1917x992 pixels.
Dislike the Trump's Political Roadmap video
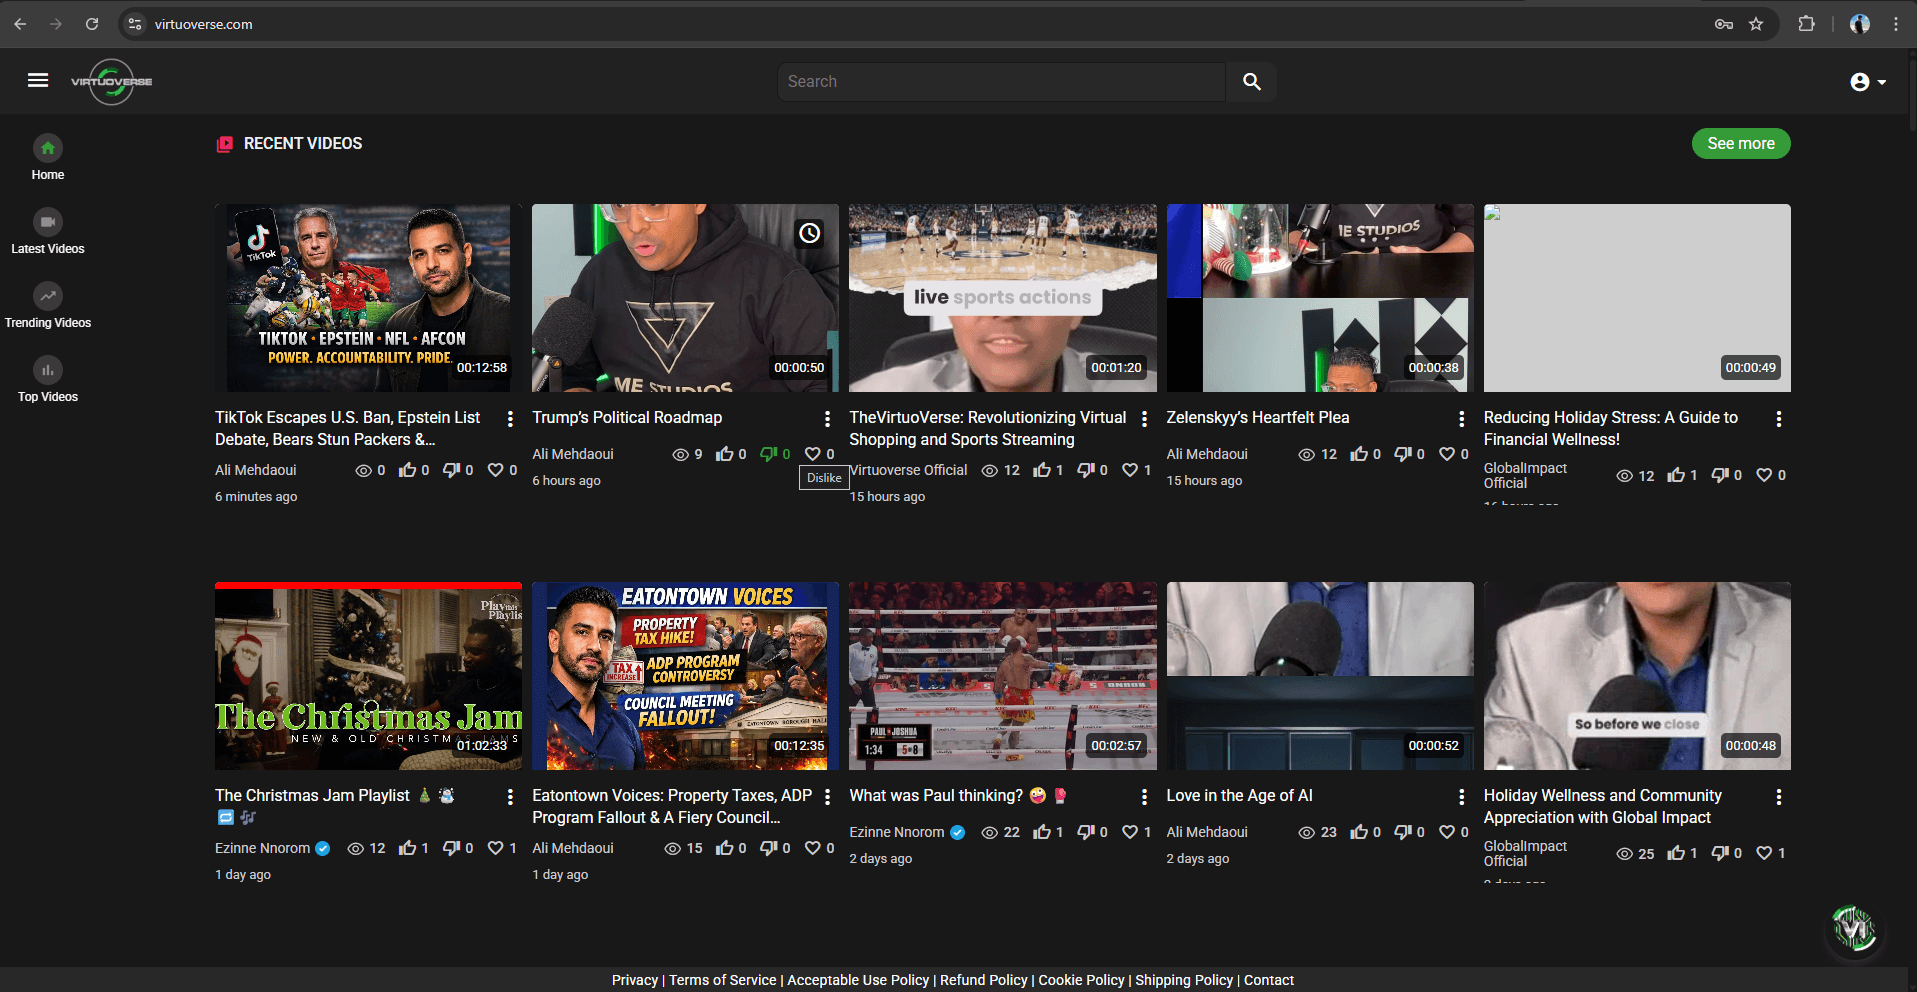[x=769, y=454]
